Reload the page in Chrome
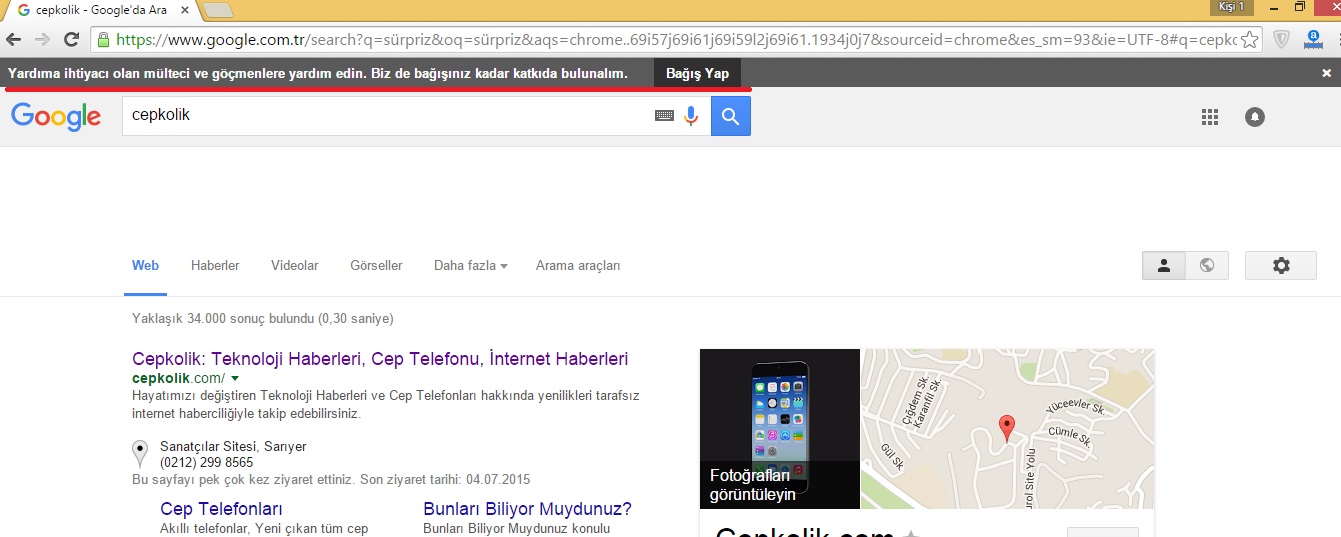Viewport: 1341px width, 537px height. click(x=71, y=40)
